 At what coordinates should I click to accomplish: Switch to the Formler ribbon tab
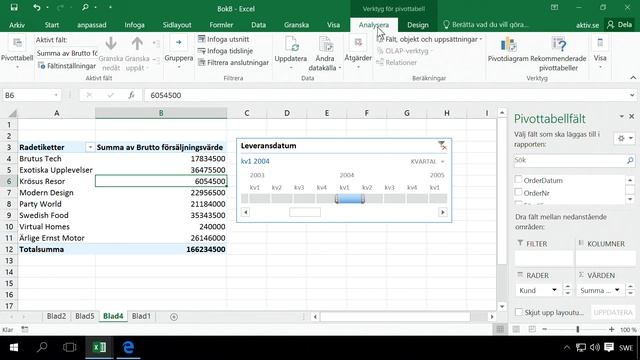point(221,25)
